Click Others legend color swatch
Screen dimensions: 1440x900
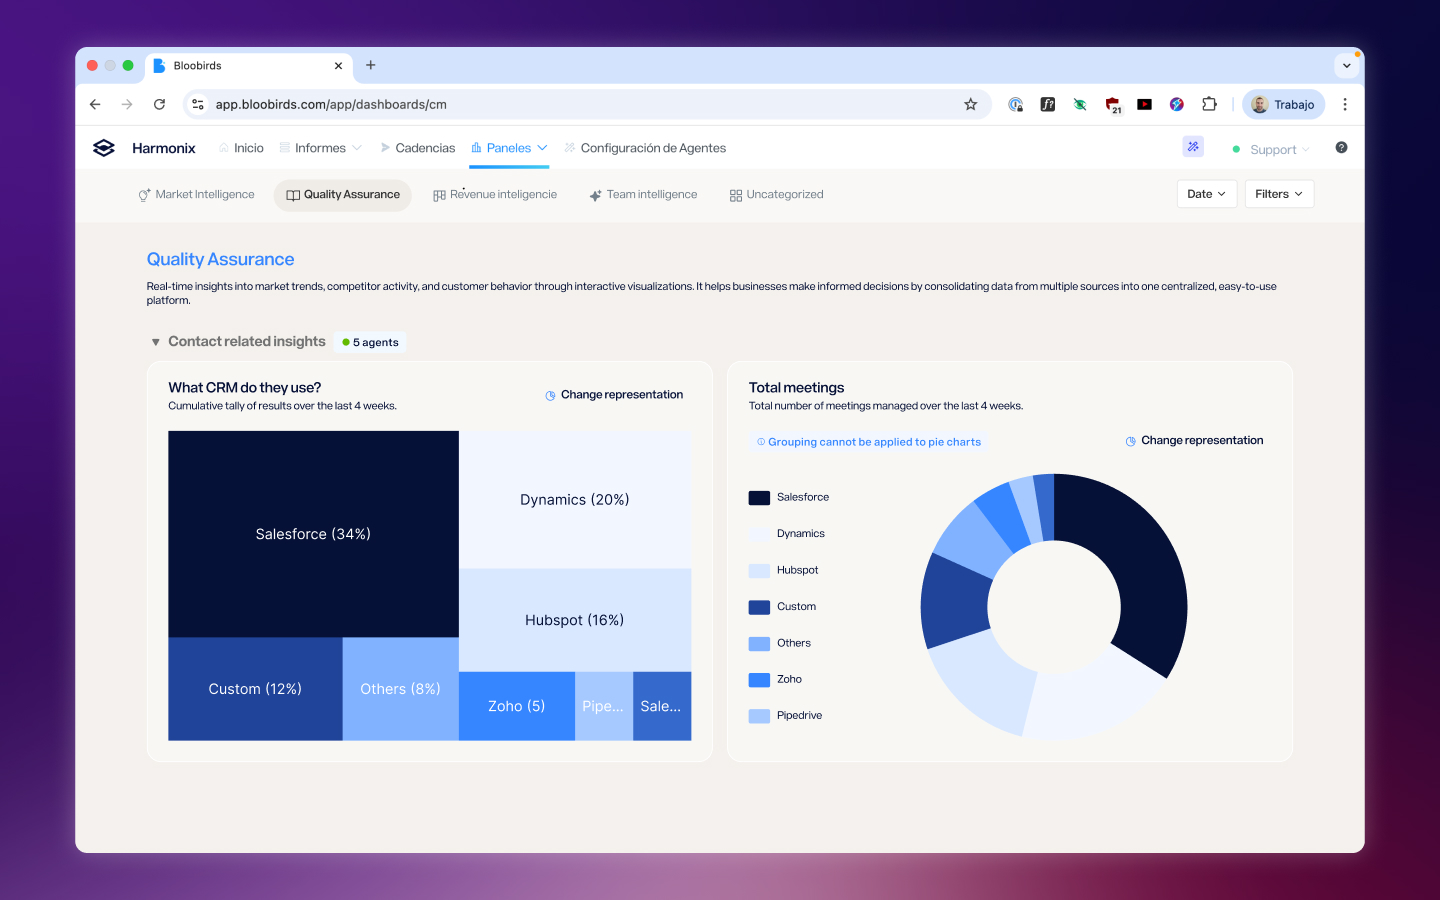pyautogui.click(x=759, y=644)
